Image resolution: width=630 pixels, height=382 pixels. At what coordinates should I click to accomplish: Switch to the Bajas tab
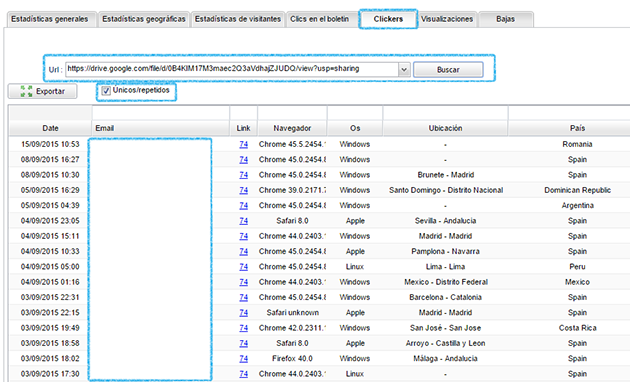click(505, 19)
